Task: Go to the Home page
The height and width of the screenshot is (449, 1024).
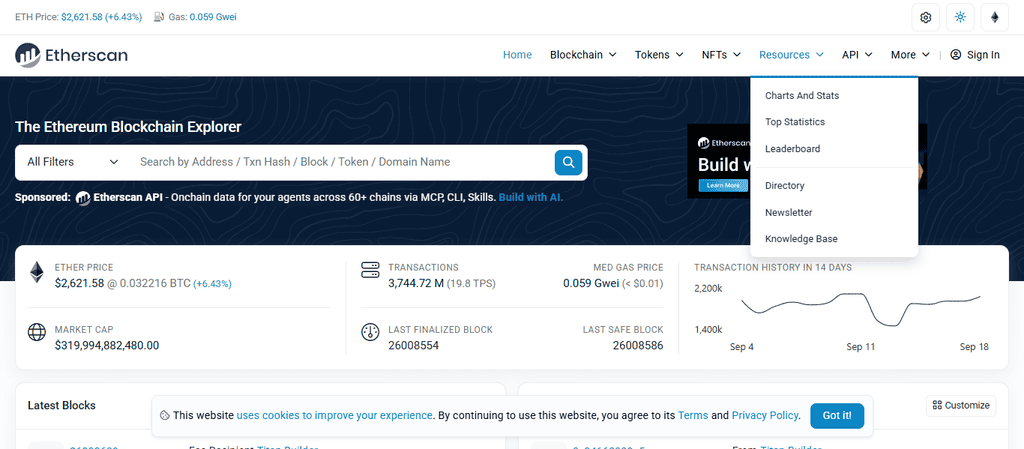Action: 517,55
